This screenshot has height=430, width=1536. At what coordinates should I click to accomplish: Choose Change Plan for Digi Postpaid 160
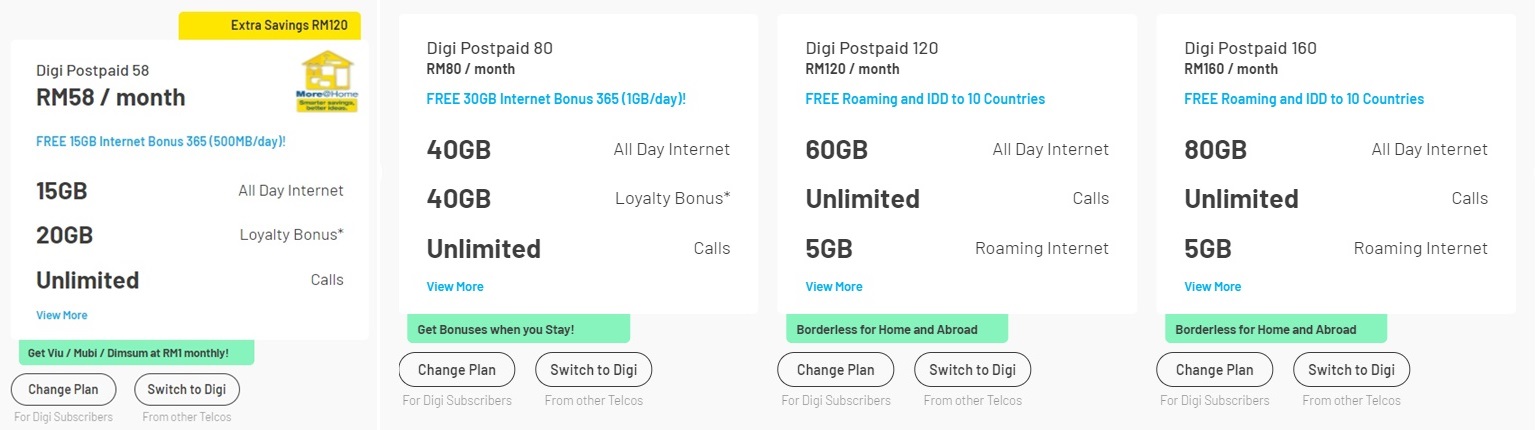pos(1214,370)
